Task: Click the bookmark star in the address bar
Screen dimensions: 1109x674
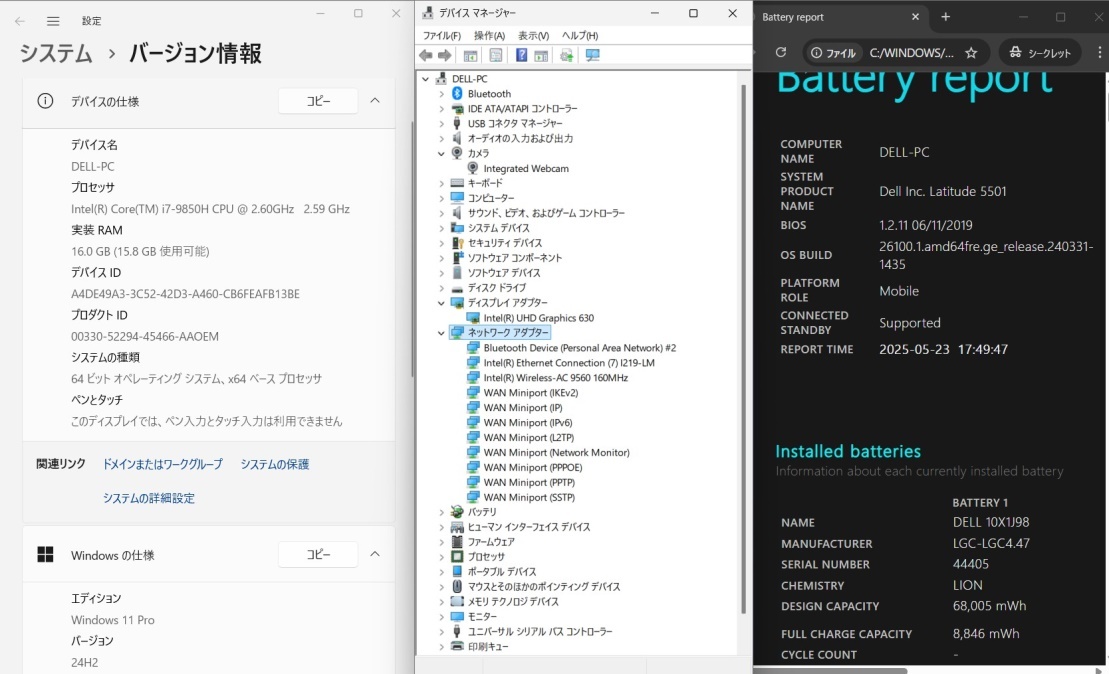Action: pyautogui.click(x=971, y=52)
